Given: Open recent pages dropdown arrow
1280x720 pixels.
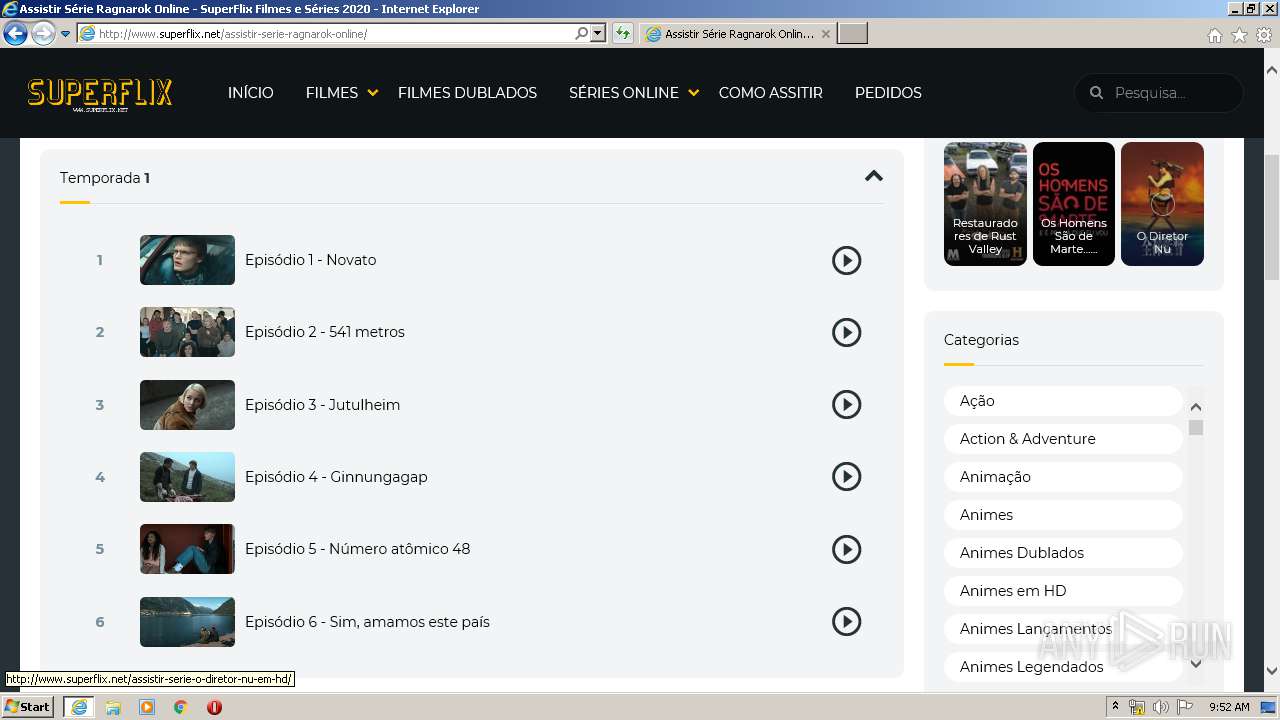Looking at the screenshot, I should tap(66, 34).
